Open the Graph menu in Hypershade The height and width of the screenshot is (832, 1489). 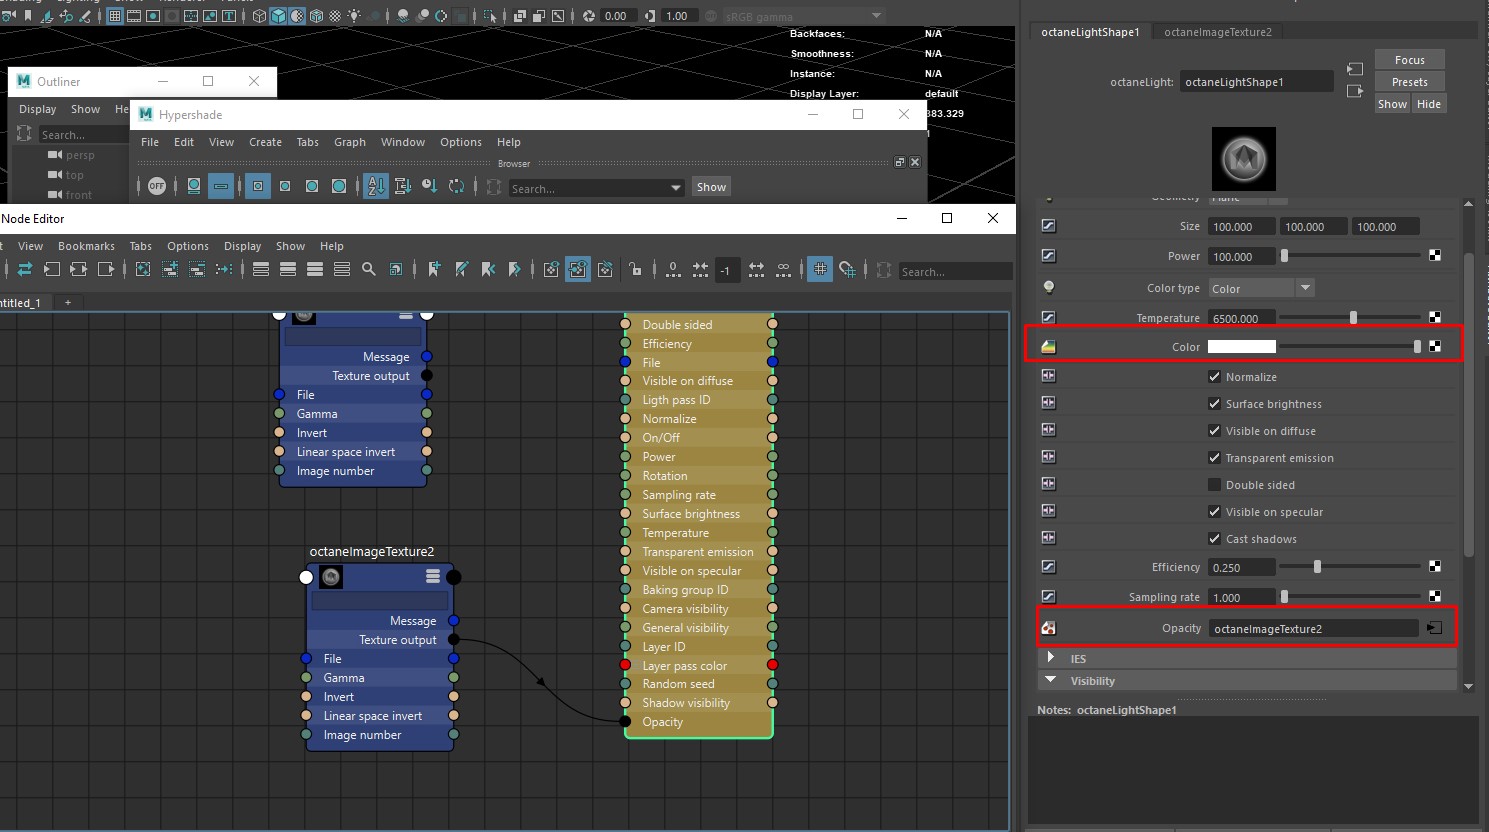350,142
